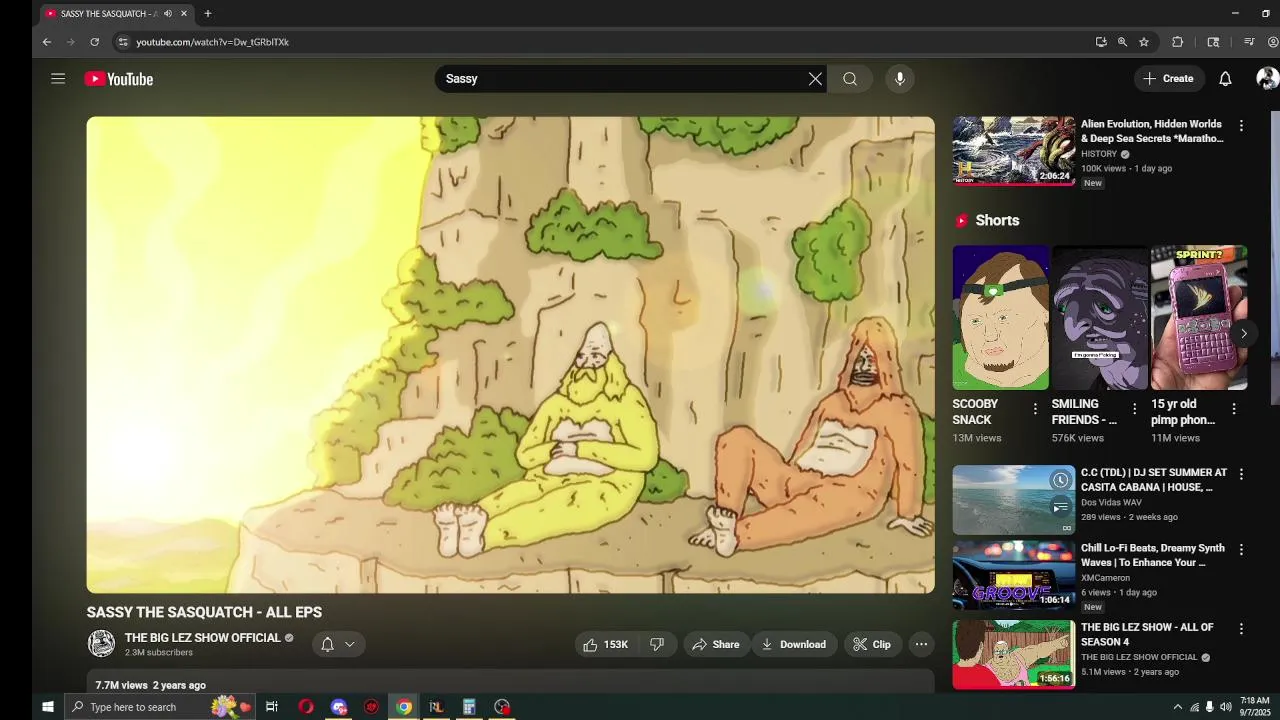Open options for Alien Evolution video

[1241, 126]
